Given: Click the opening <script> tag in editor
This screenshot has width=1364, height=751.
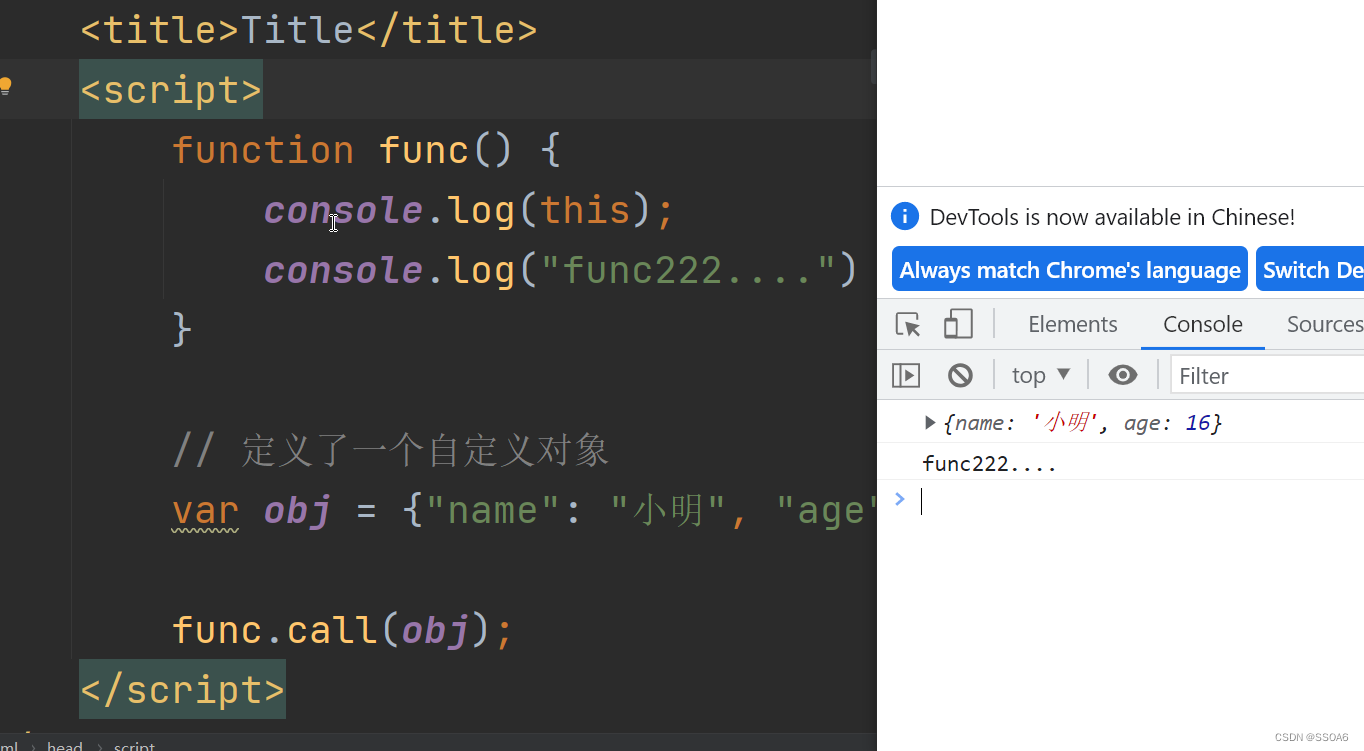Looking at the screenshot, I should pos(171,90).
